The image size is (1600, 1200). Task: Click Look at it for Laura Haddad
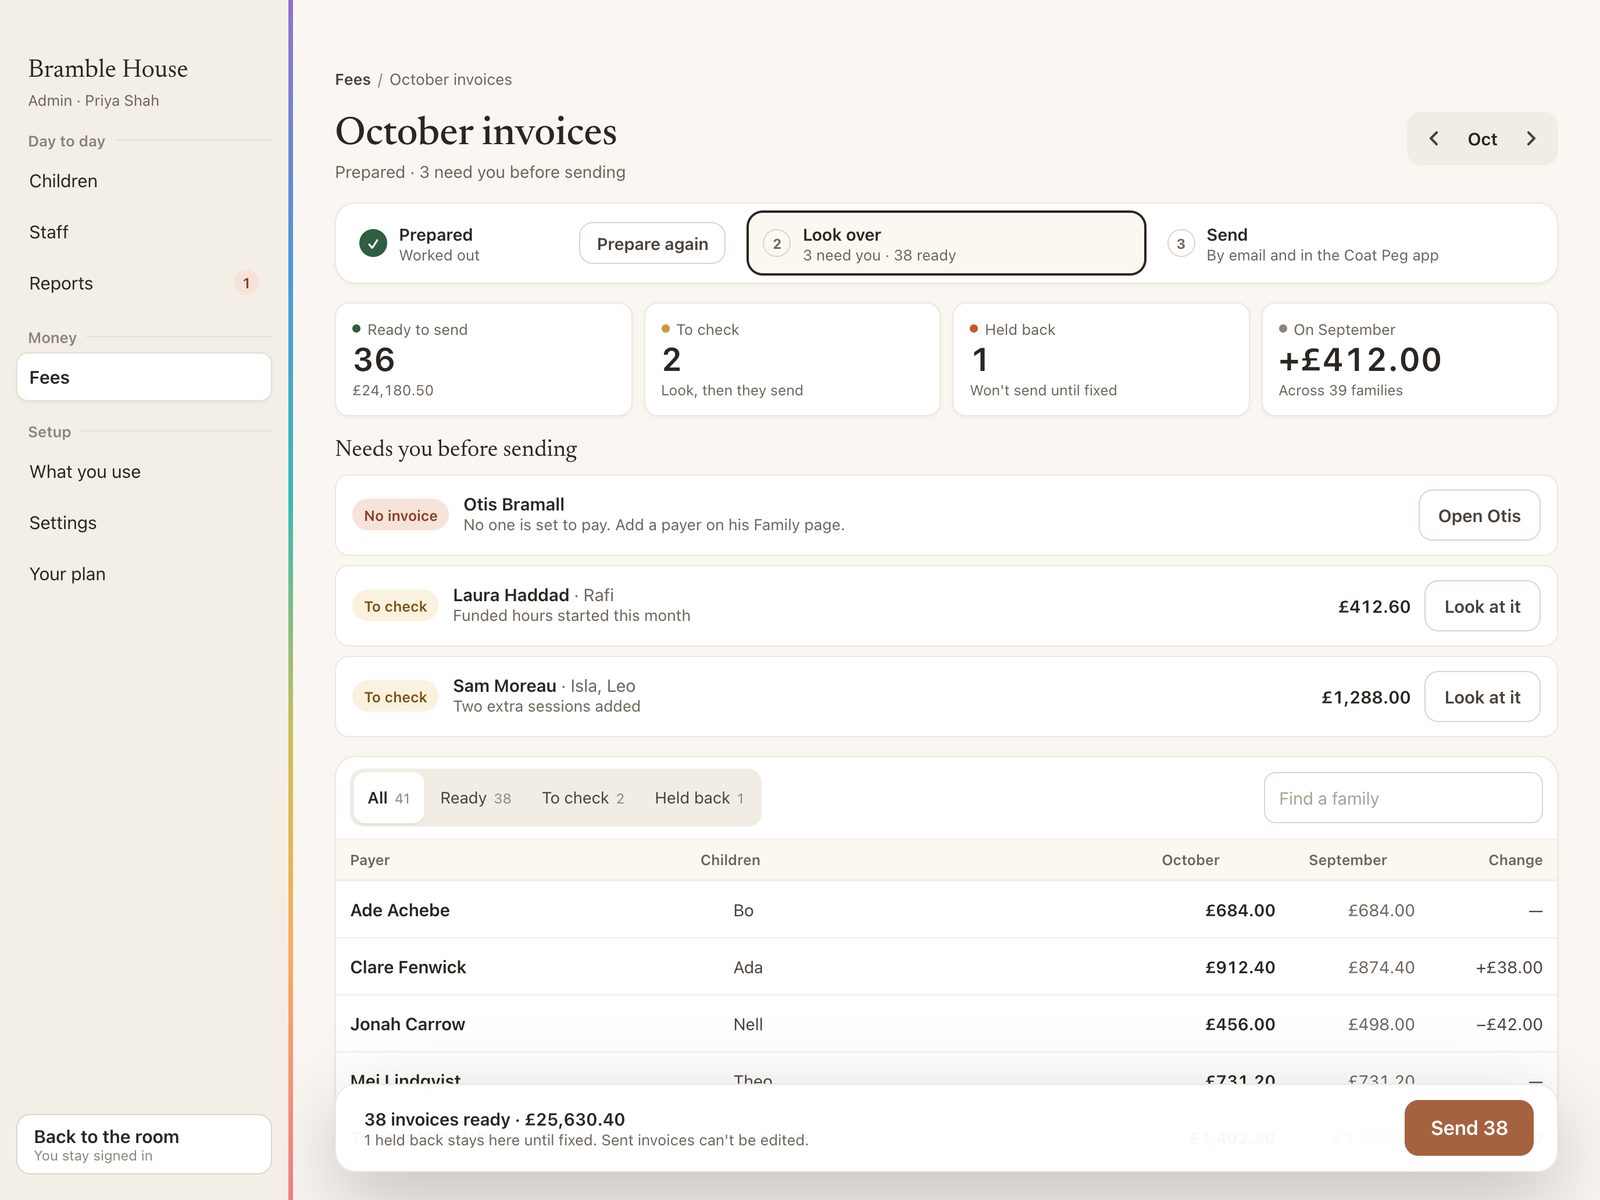coord(1482,606)
